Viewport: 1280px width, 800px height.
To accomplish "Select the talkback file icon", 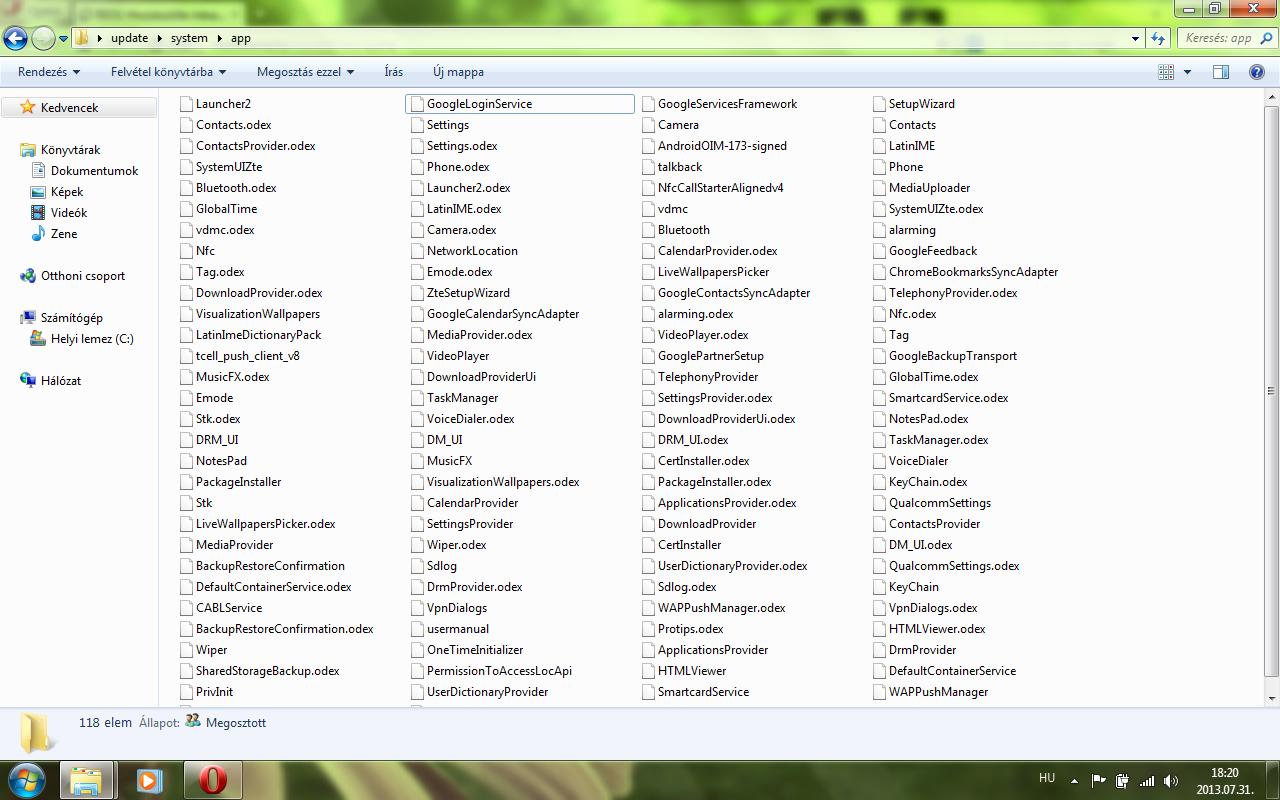I will point(648,166).
